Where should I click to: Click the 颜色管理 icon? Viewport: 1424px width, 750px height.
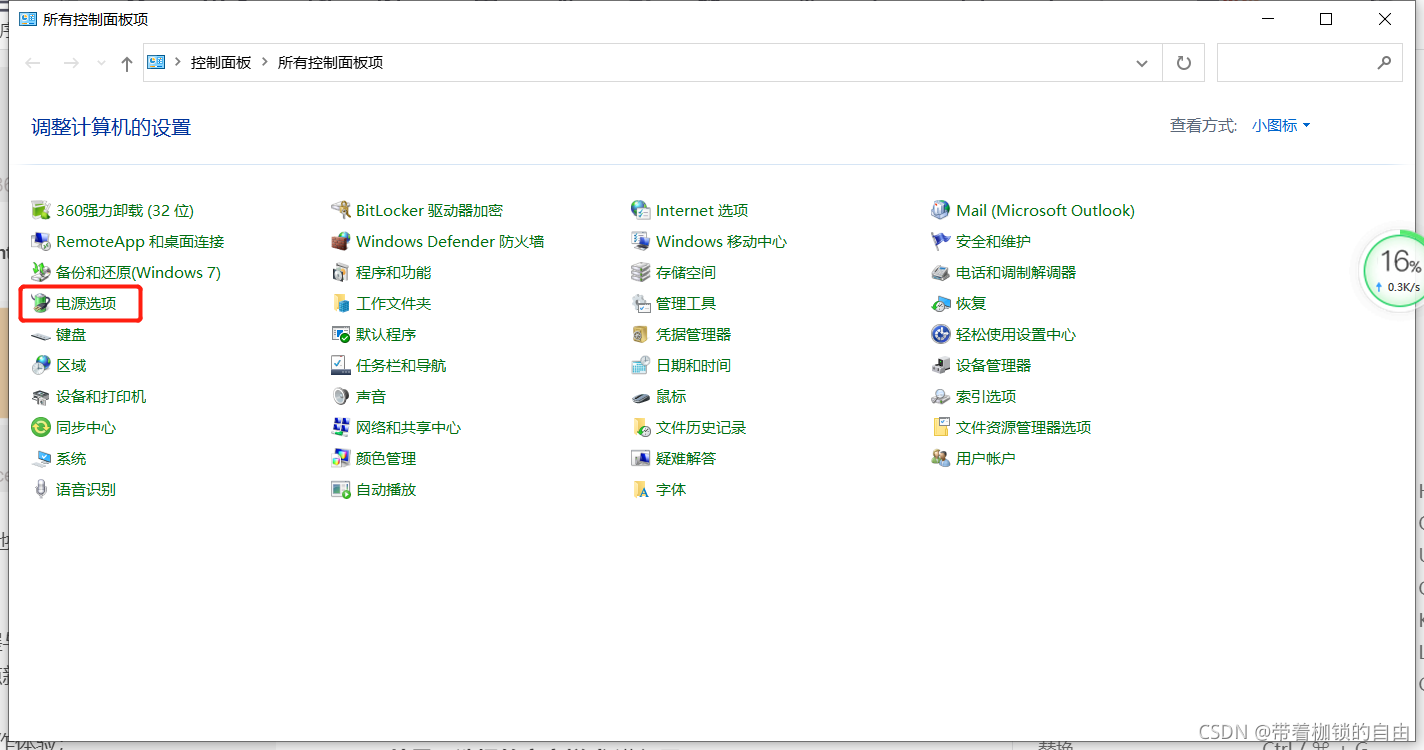(x=341, y=458)
